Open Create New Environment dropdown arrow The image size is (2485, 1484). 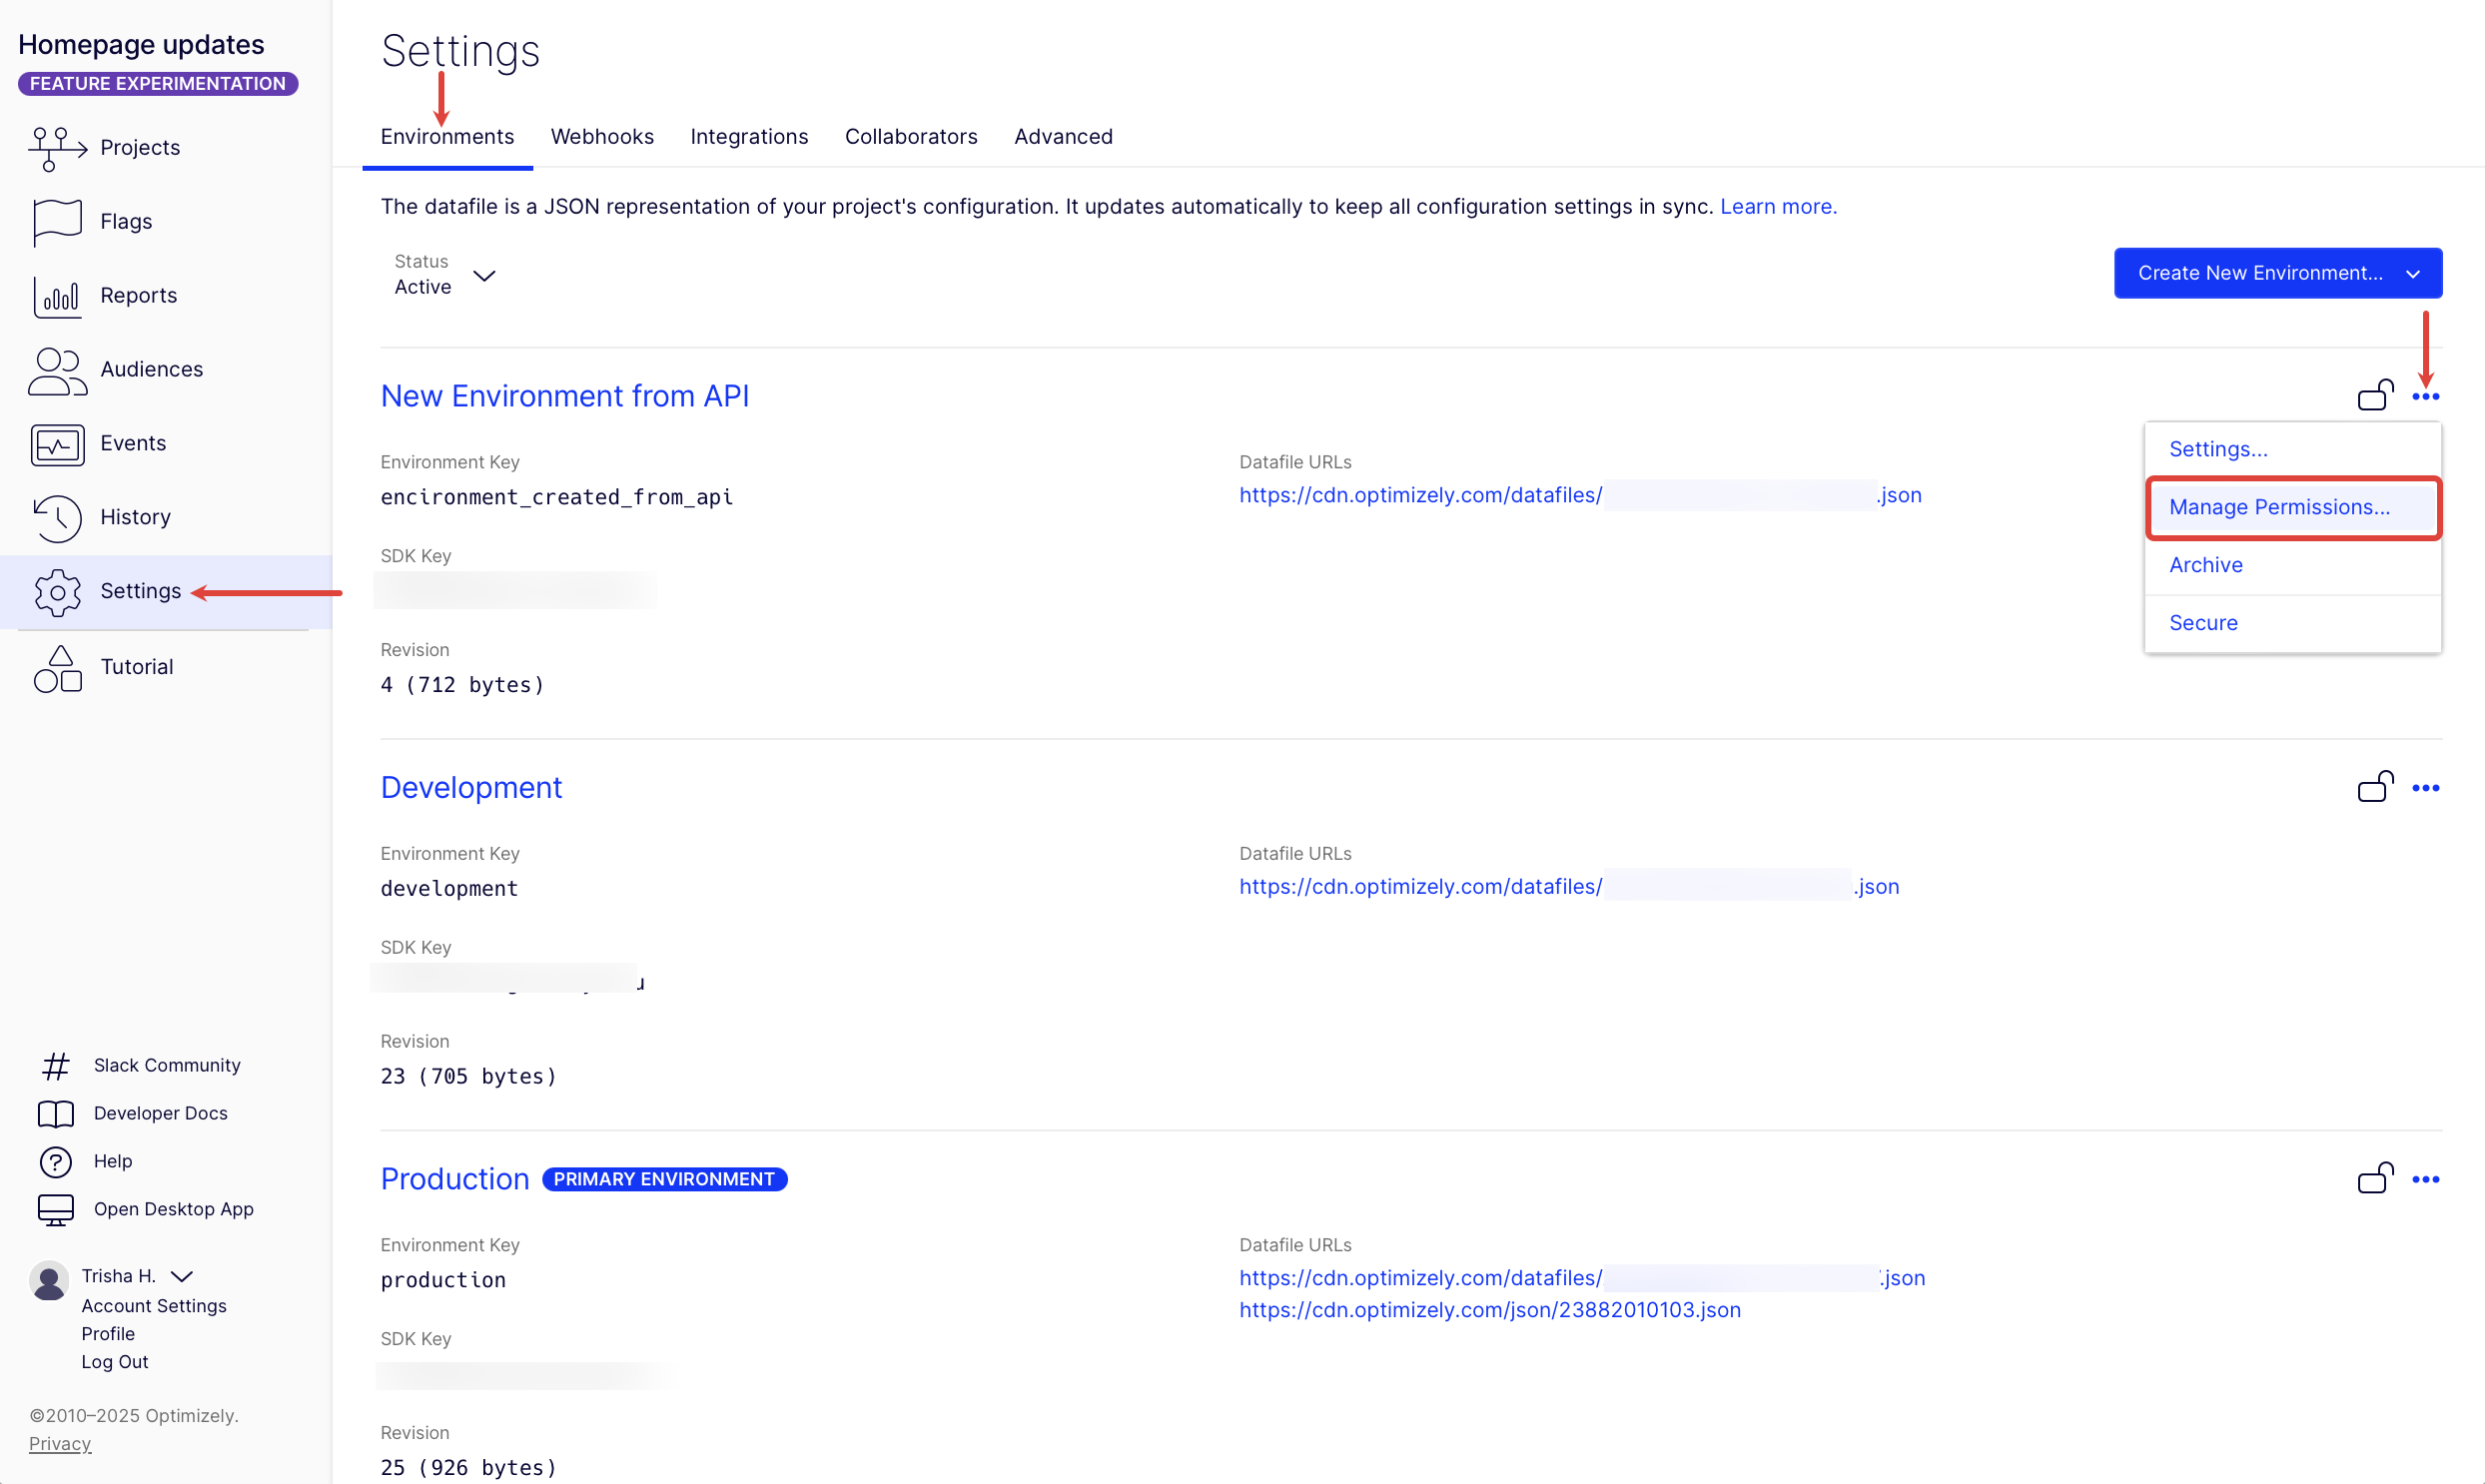(2413, 274)
